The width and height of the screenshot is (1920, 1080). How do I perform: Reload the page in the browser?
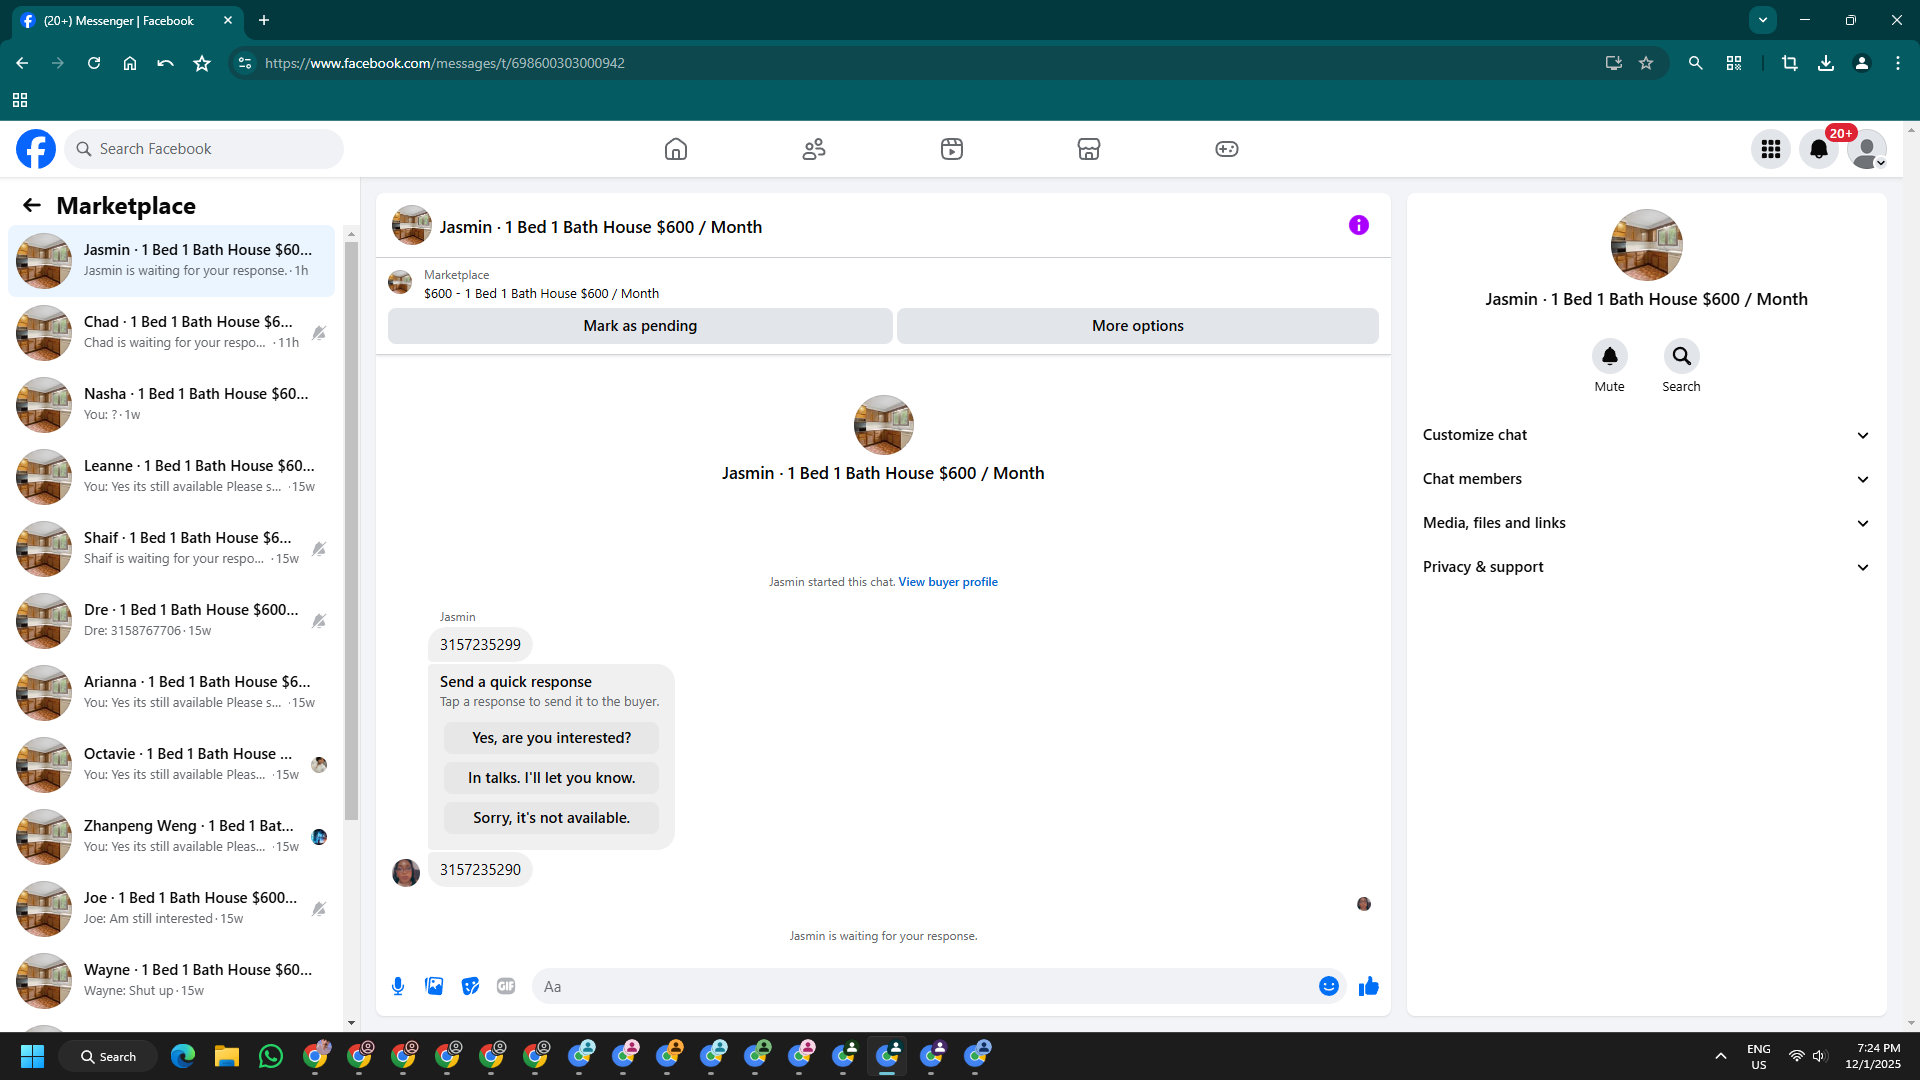click(x=94, y=63)
